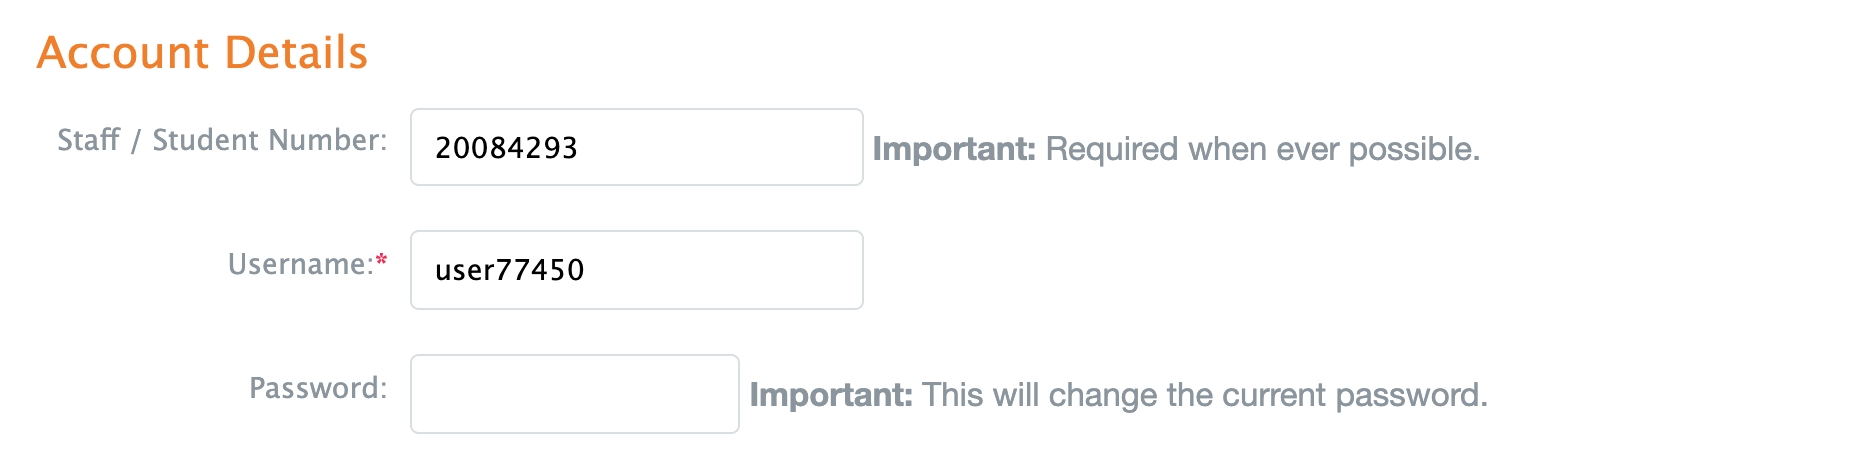Place cursor on the 20084293 value
This screenshot has width=1852, height=472.
click(x=506, y=148)
